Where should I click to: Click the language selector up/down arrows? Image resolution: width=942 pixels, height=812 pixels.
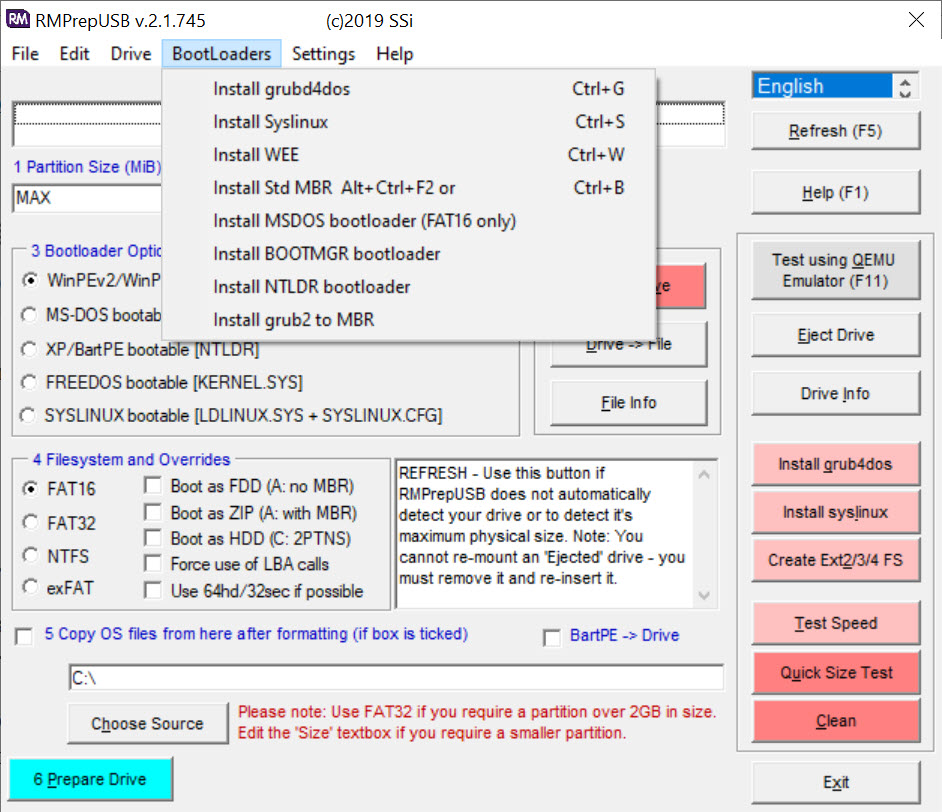click(x=905, y=86)
